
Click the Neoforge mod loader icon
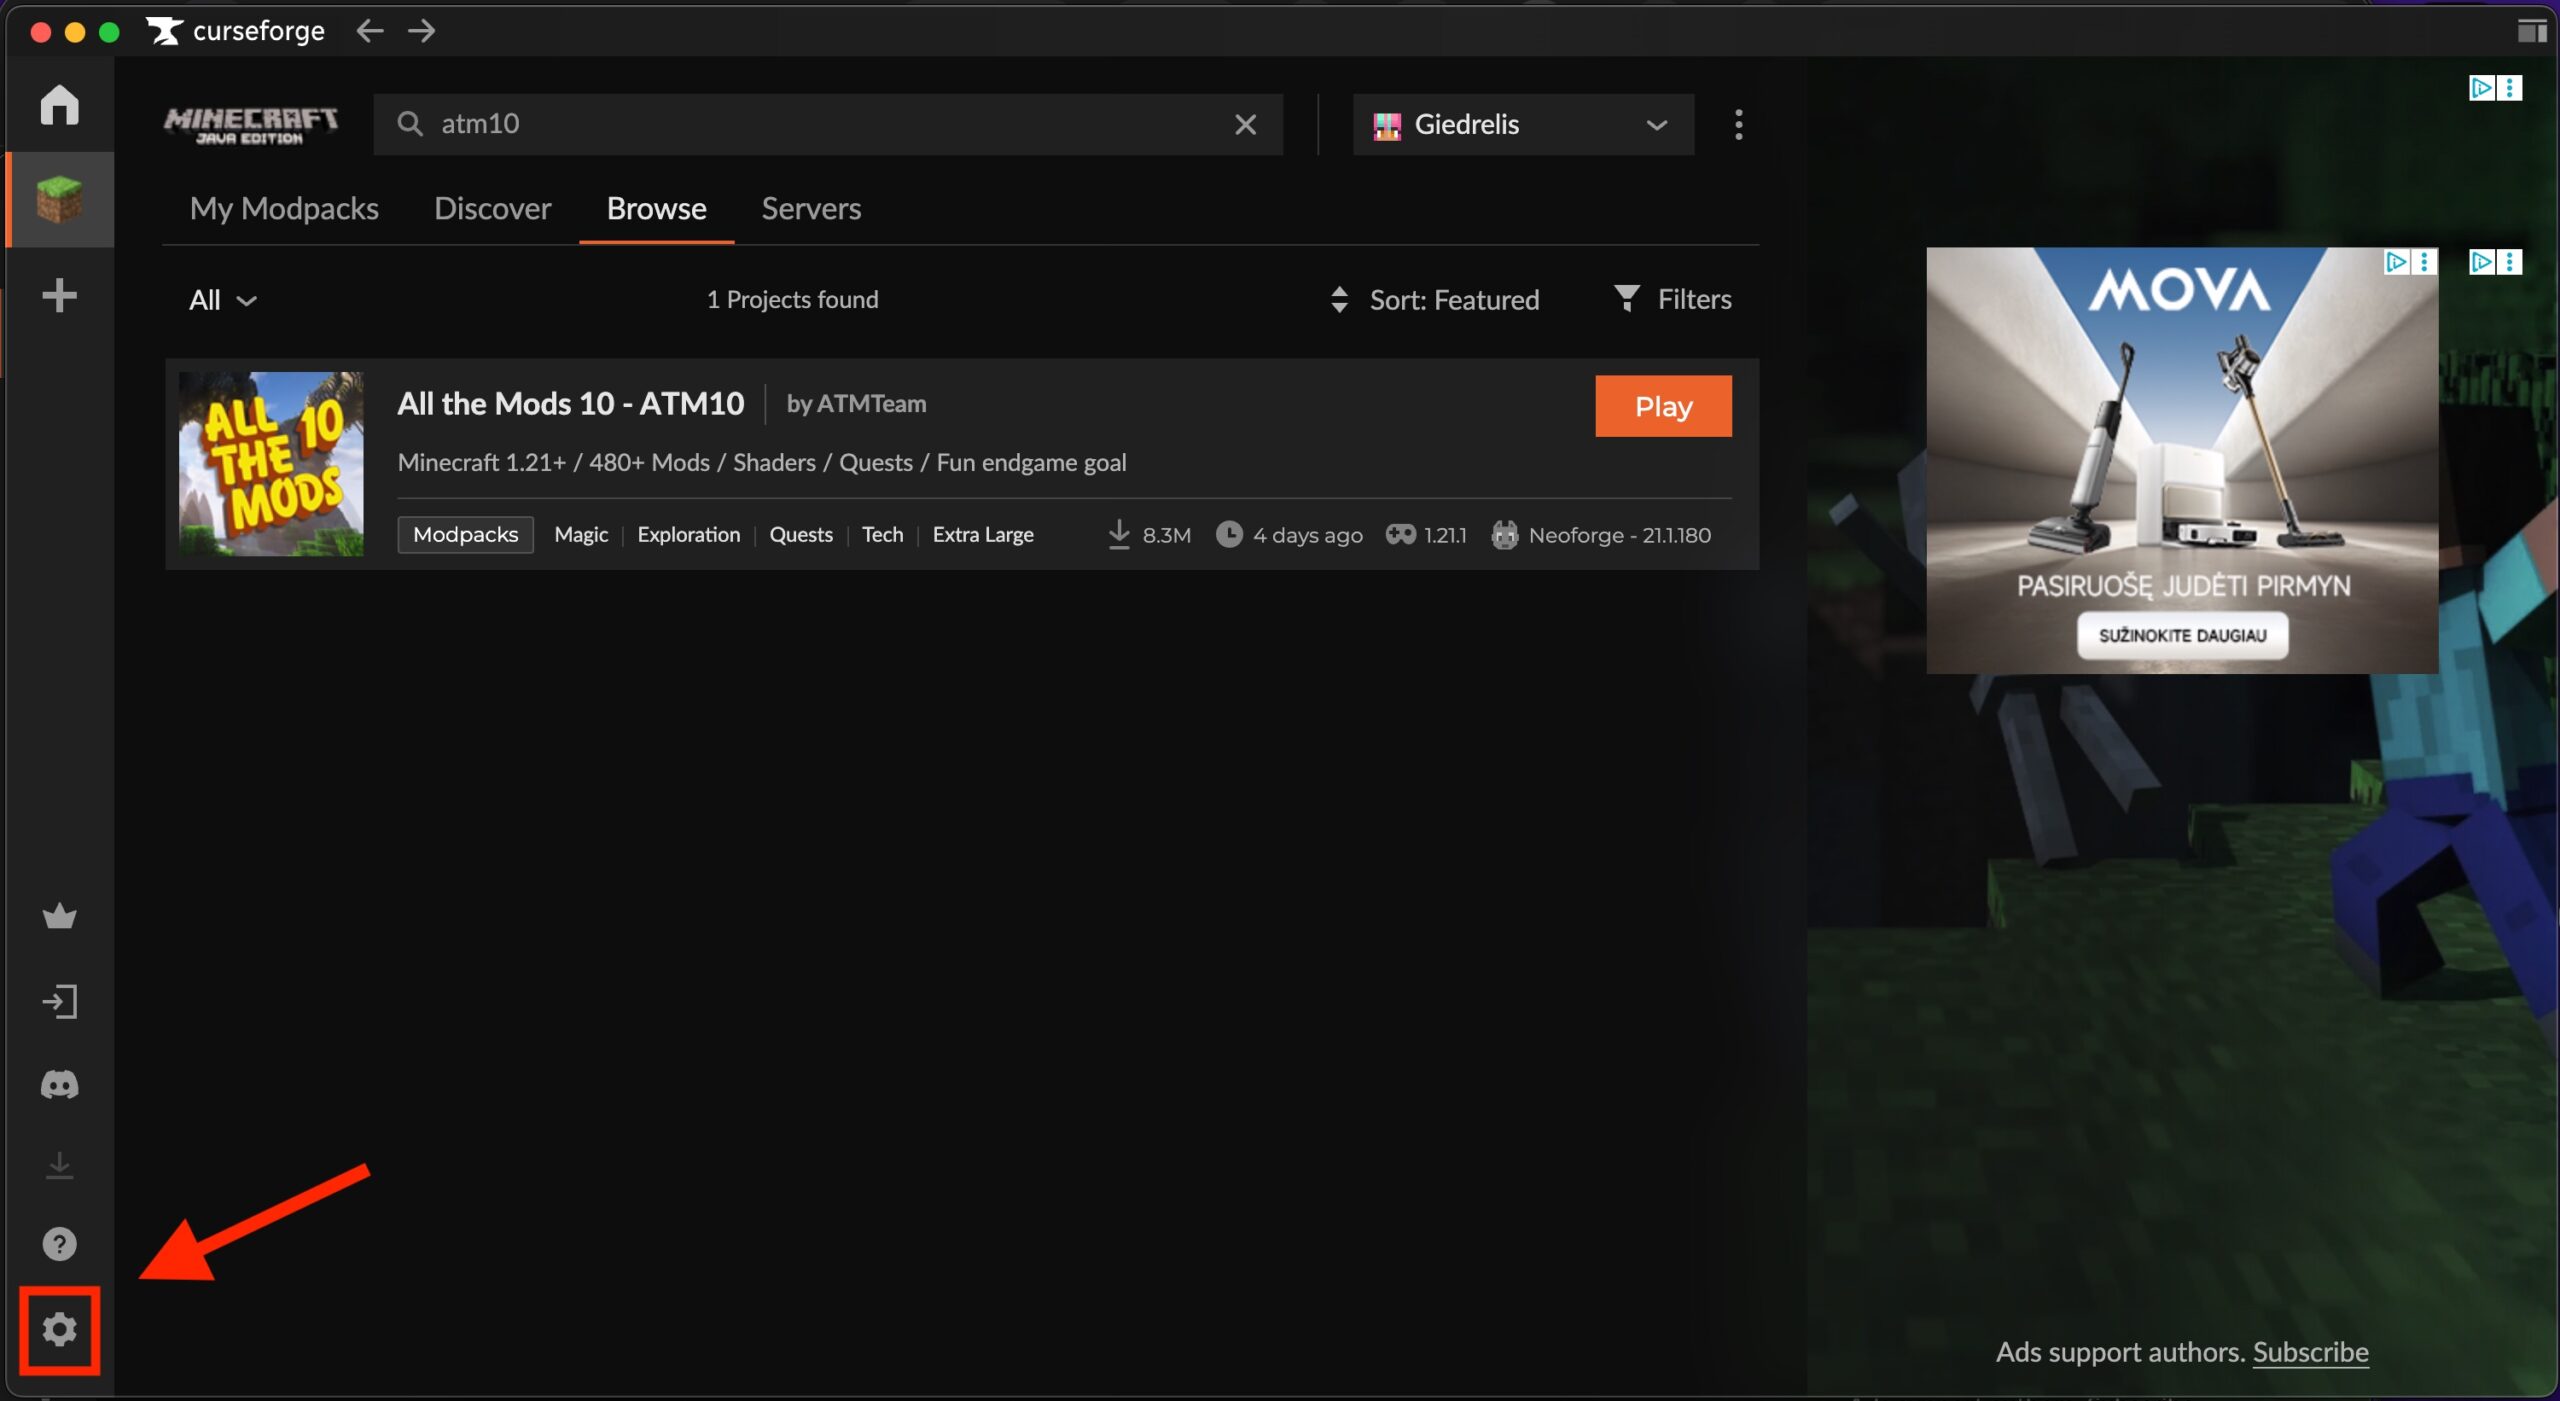(x=1505, y=535)
